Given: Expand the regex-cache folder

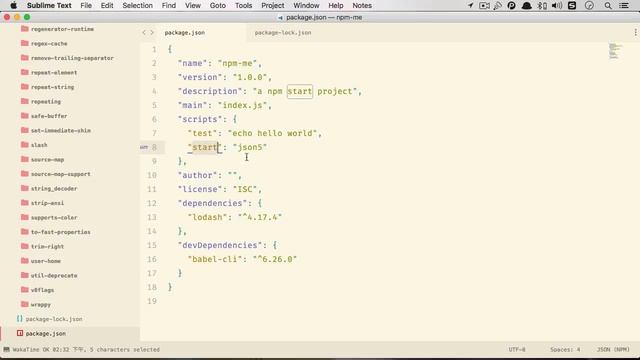Looking at the screenshot, I should pos(49,43).
